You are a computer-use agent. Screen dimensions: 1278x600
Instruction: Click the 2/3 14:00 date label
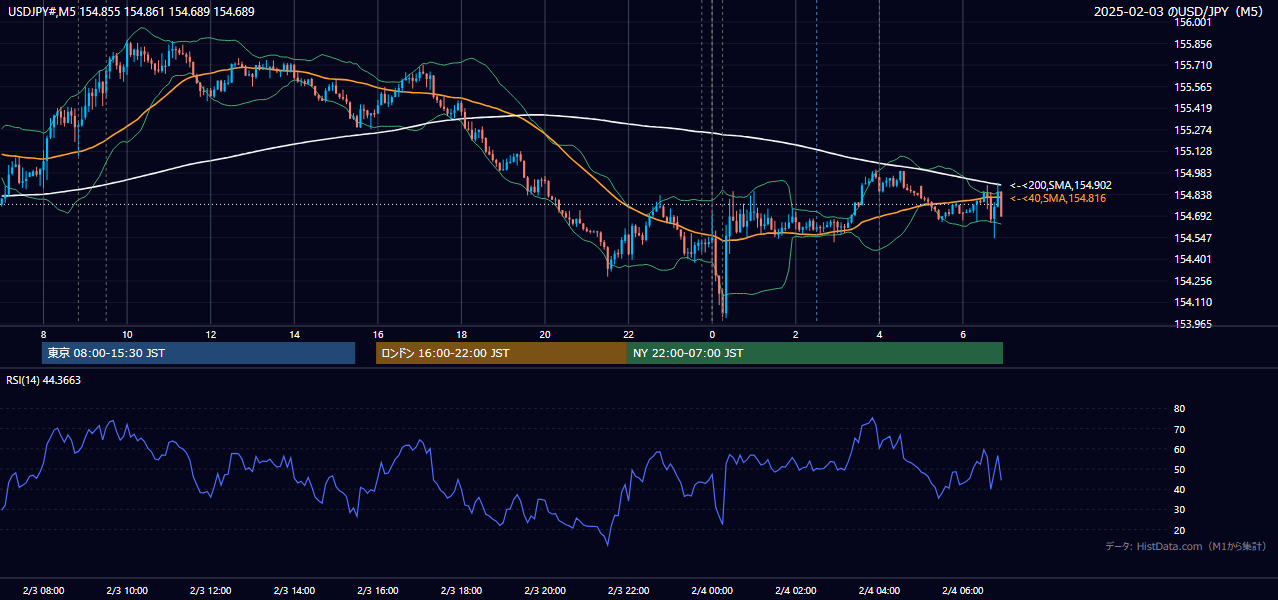coord(294,590)
